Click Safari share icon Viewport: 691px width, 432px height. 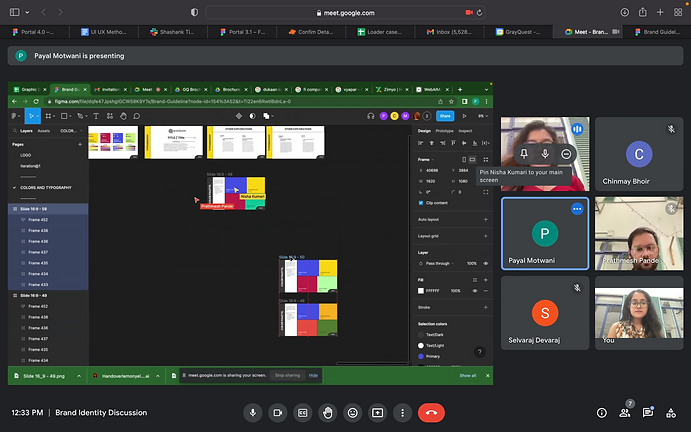(x=643, y=12)
